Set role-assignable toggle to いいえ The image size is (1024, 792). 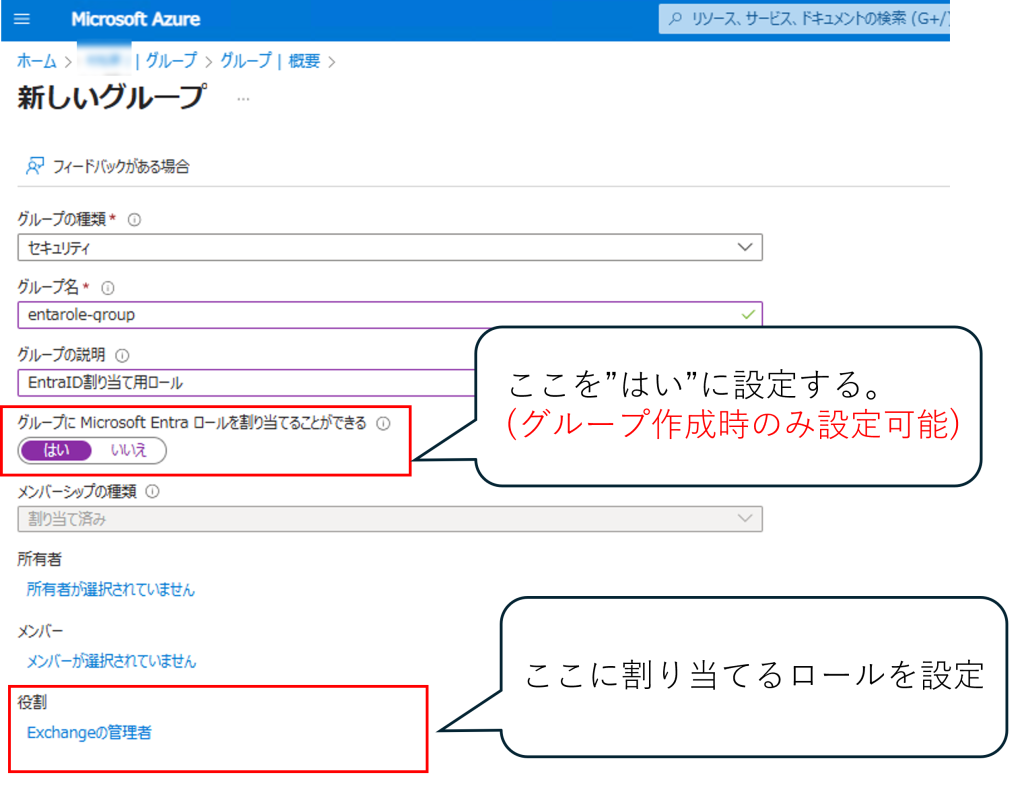[x=129, y=450]
